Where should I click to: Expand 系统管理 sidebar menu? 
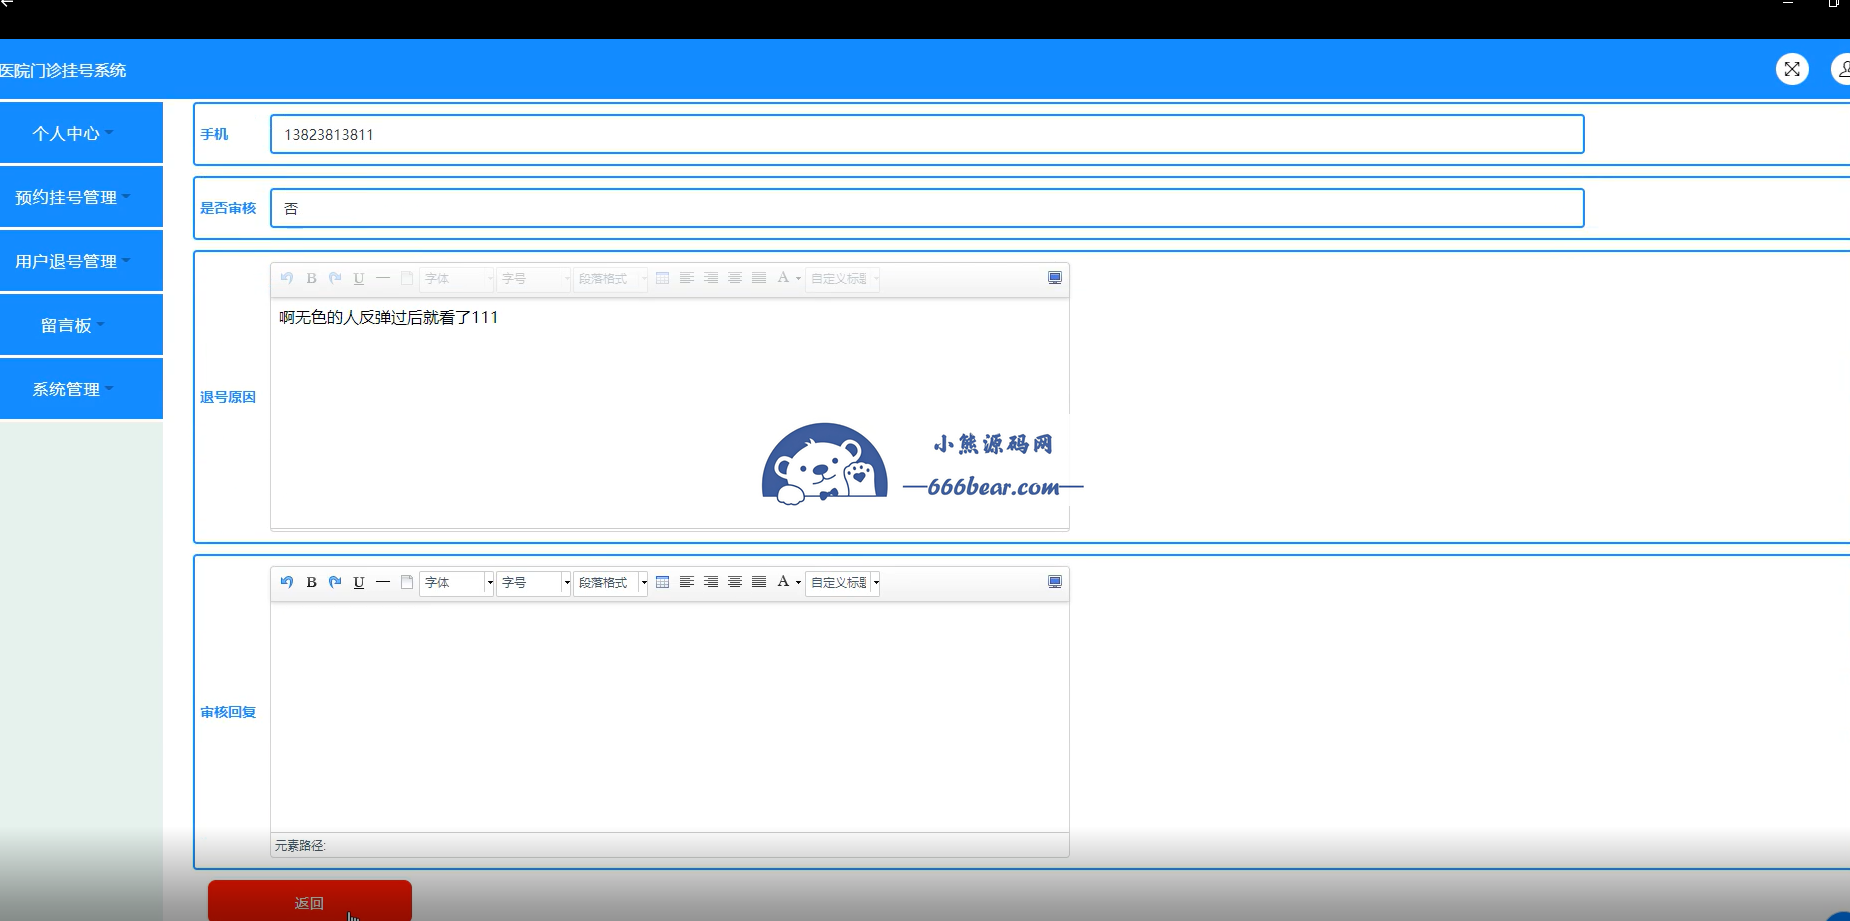(81, 389)
